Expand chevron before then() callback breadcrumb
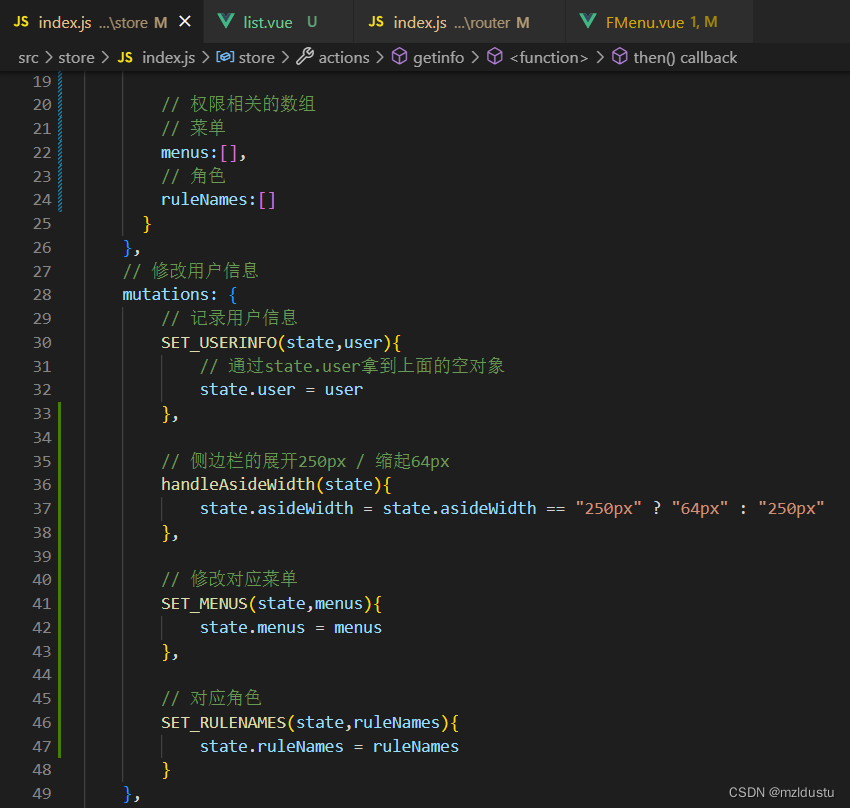850x808 pixels. [x=600, y=57]
